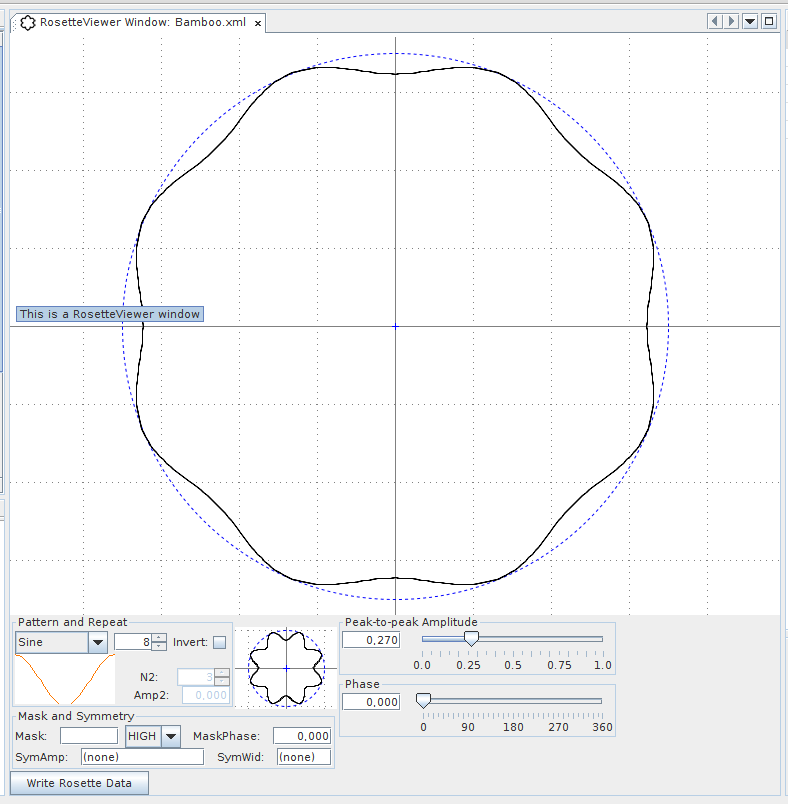The width and height of the screenshot is (788, 804).
Task: Click the MaskPhase value field
Action: [x=302, y=736]
